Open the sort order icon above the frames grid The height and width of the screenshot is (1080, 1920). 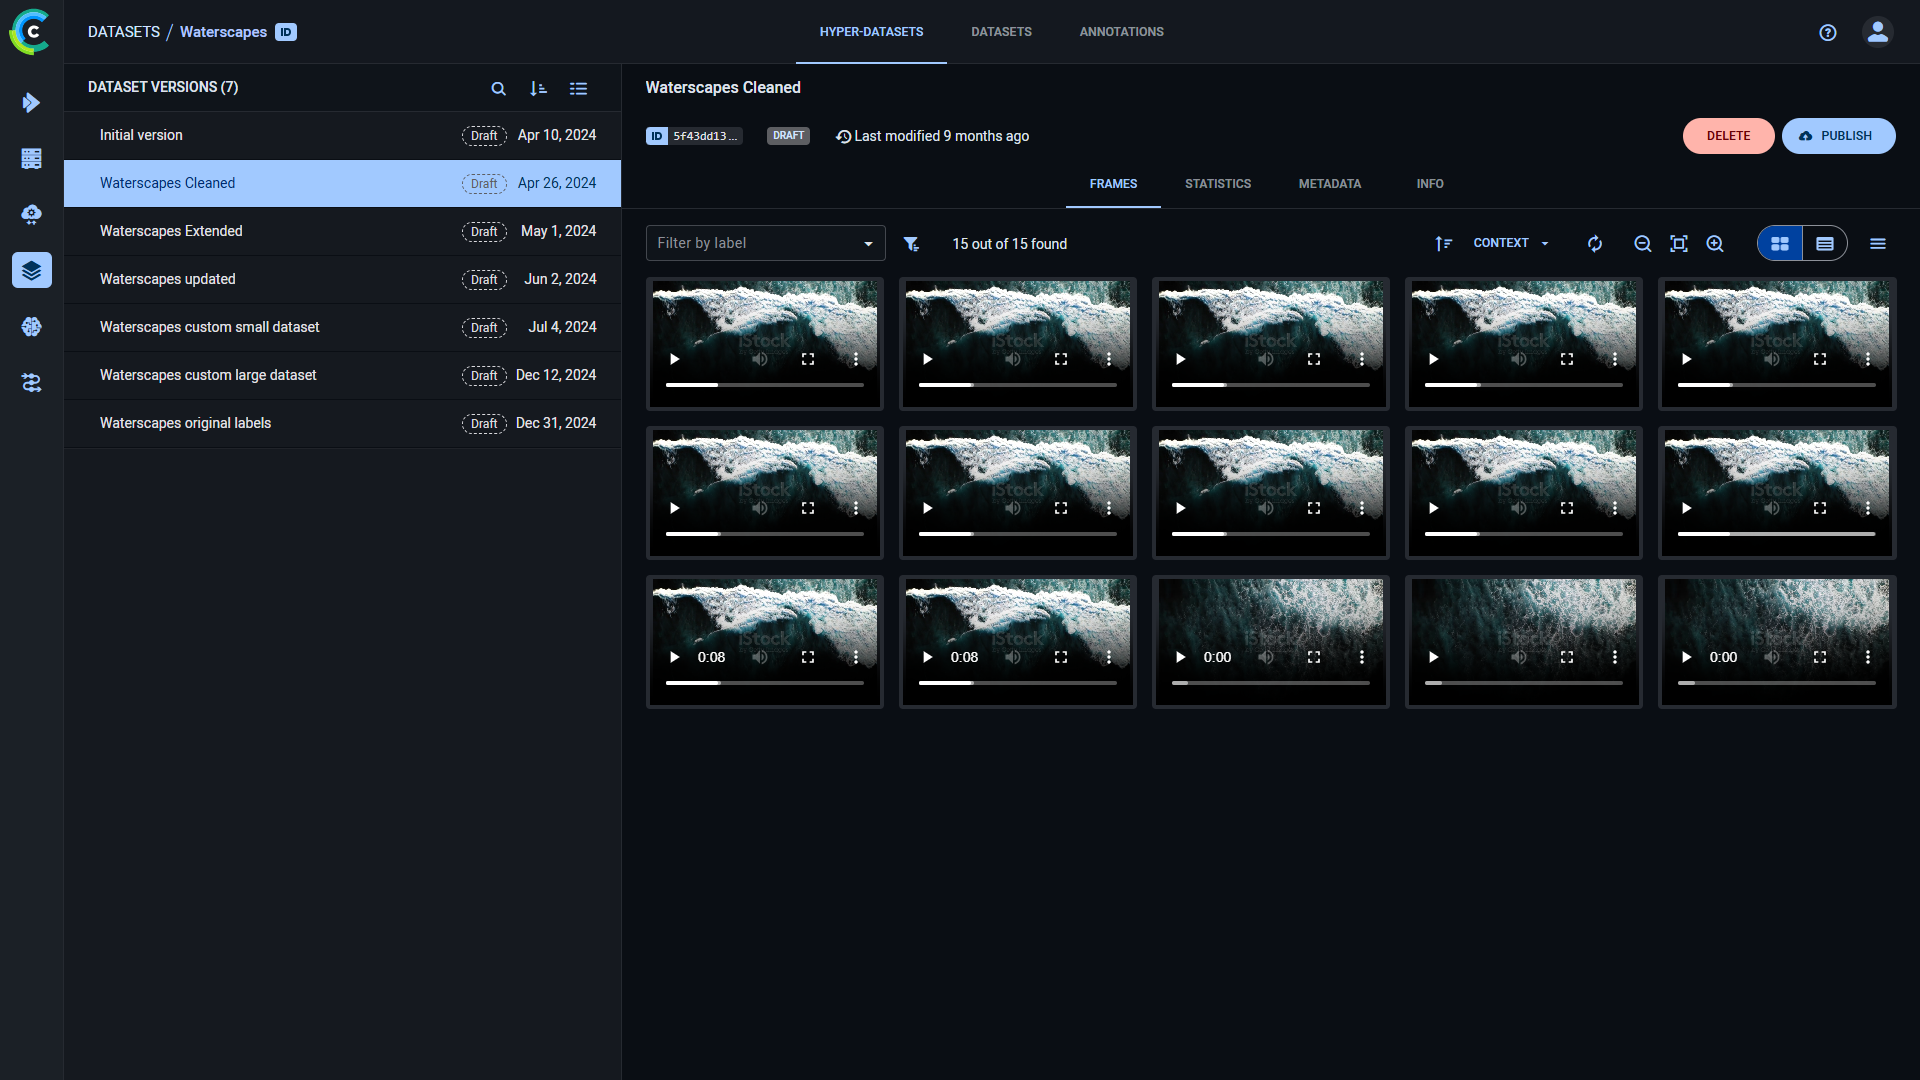click(1443, 243)
